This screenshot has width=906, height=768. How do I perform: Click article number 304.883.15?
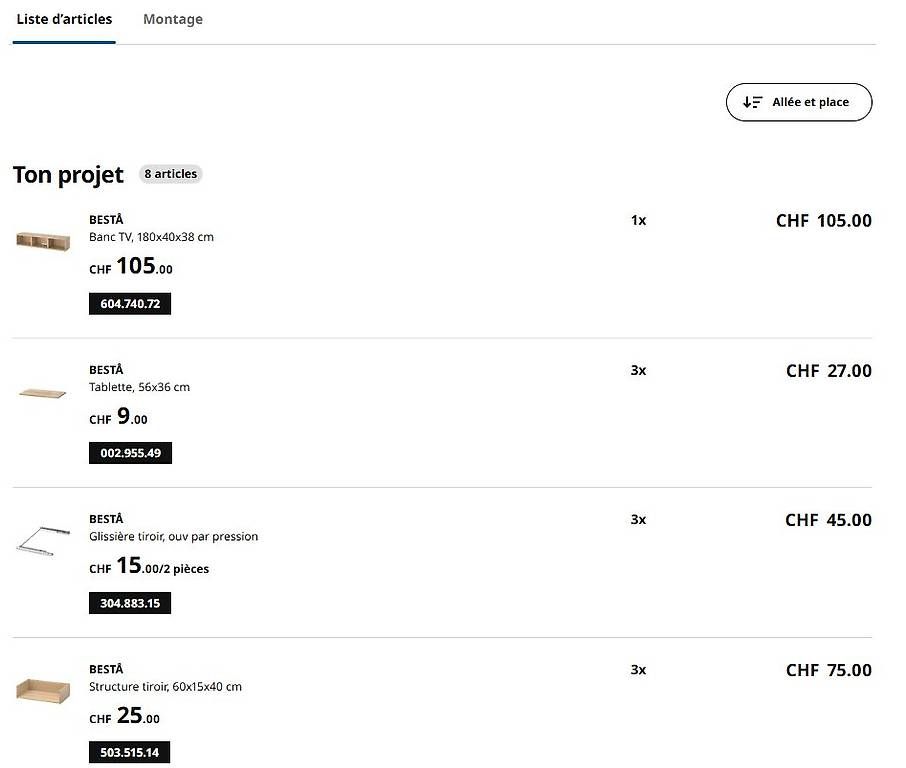[x=130, y=603]
